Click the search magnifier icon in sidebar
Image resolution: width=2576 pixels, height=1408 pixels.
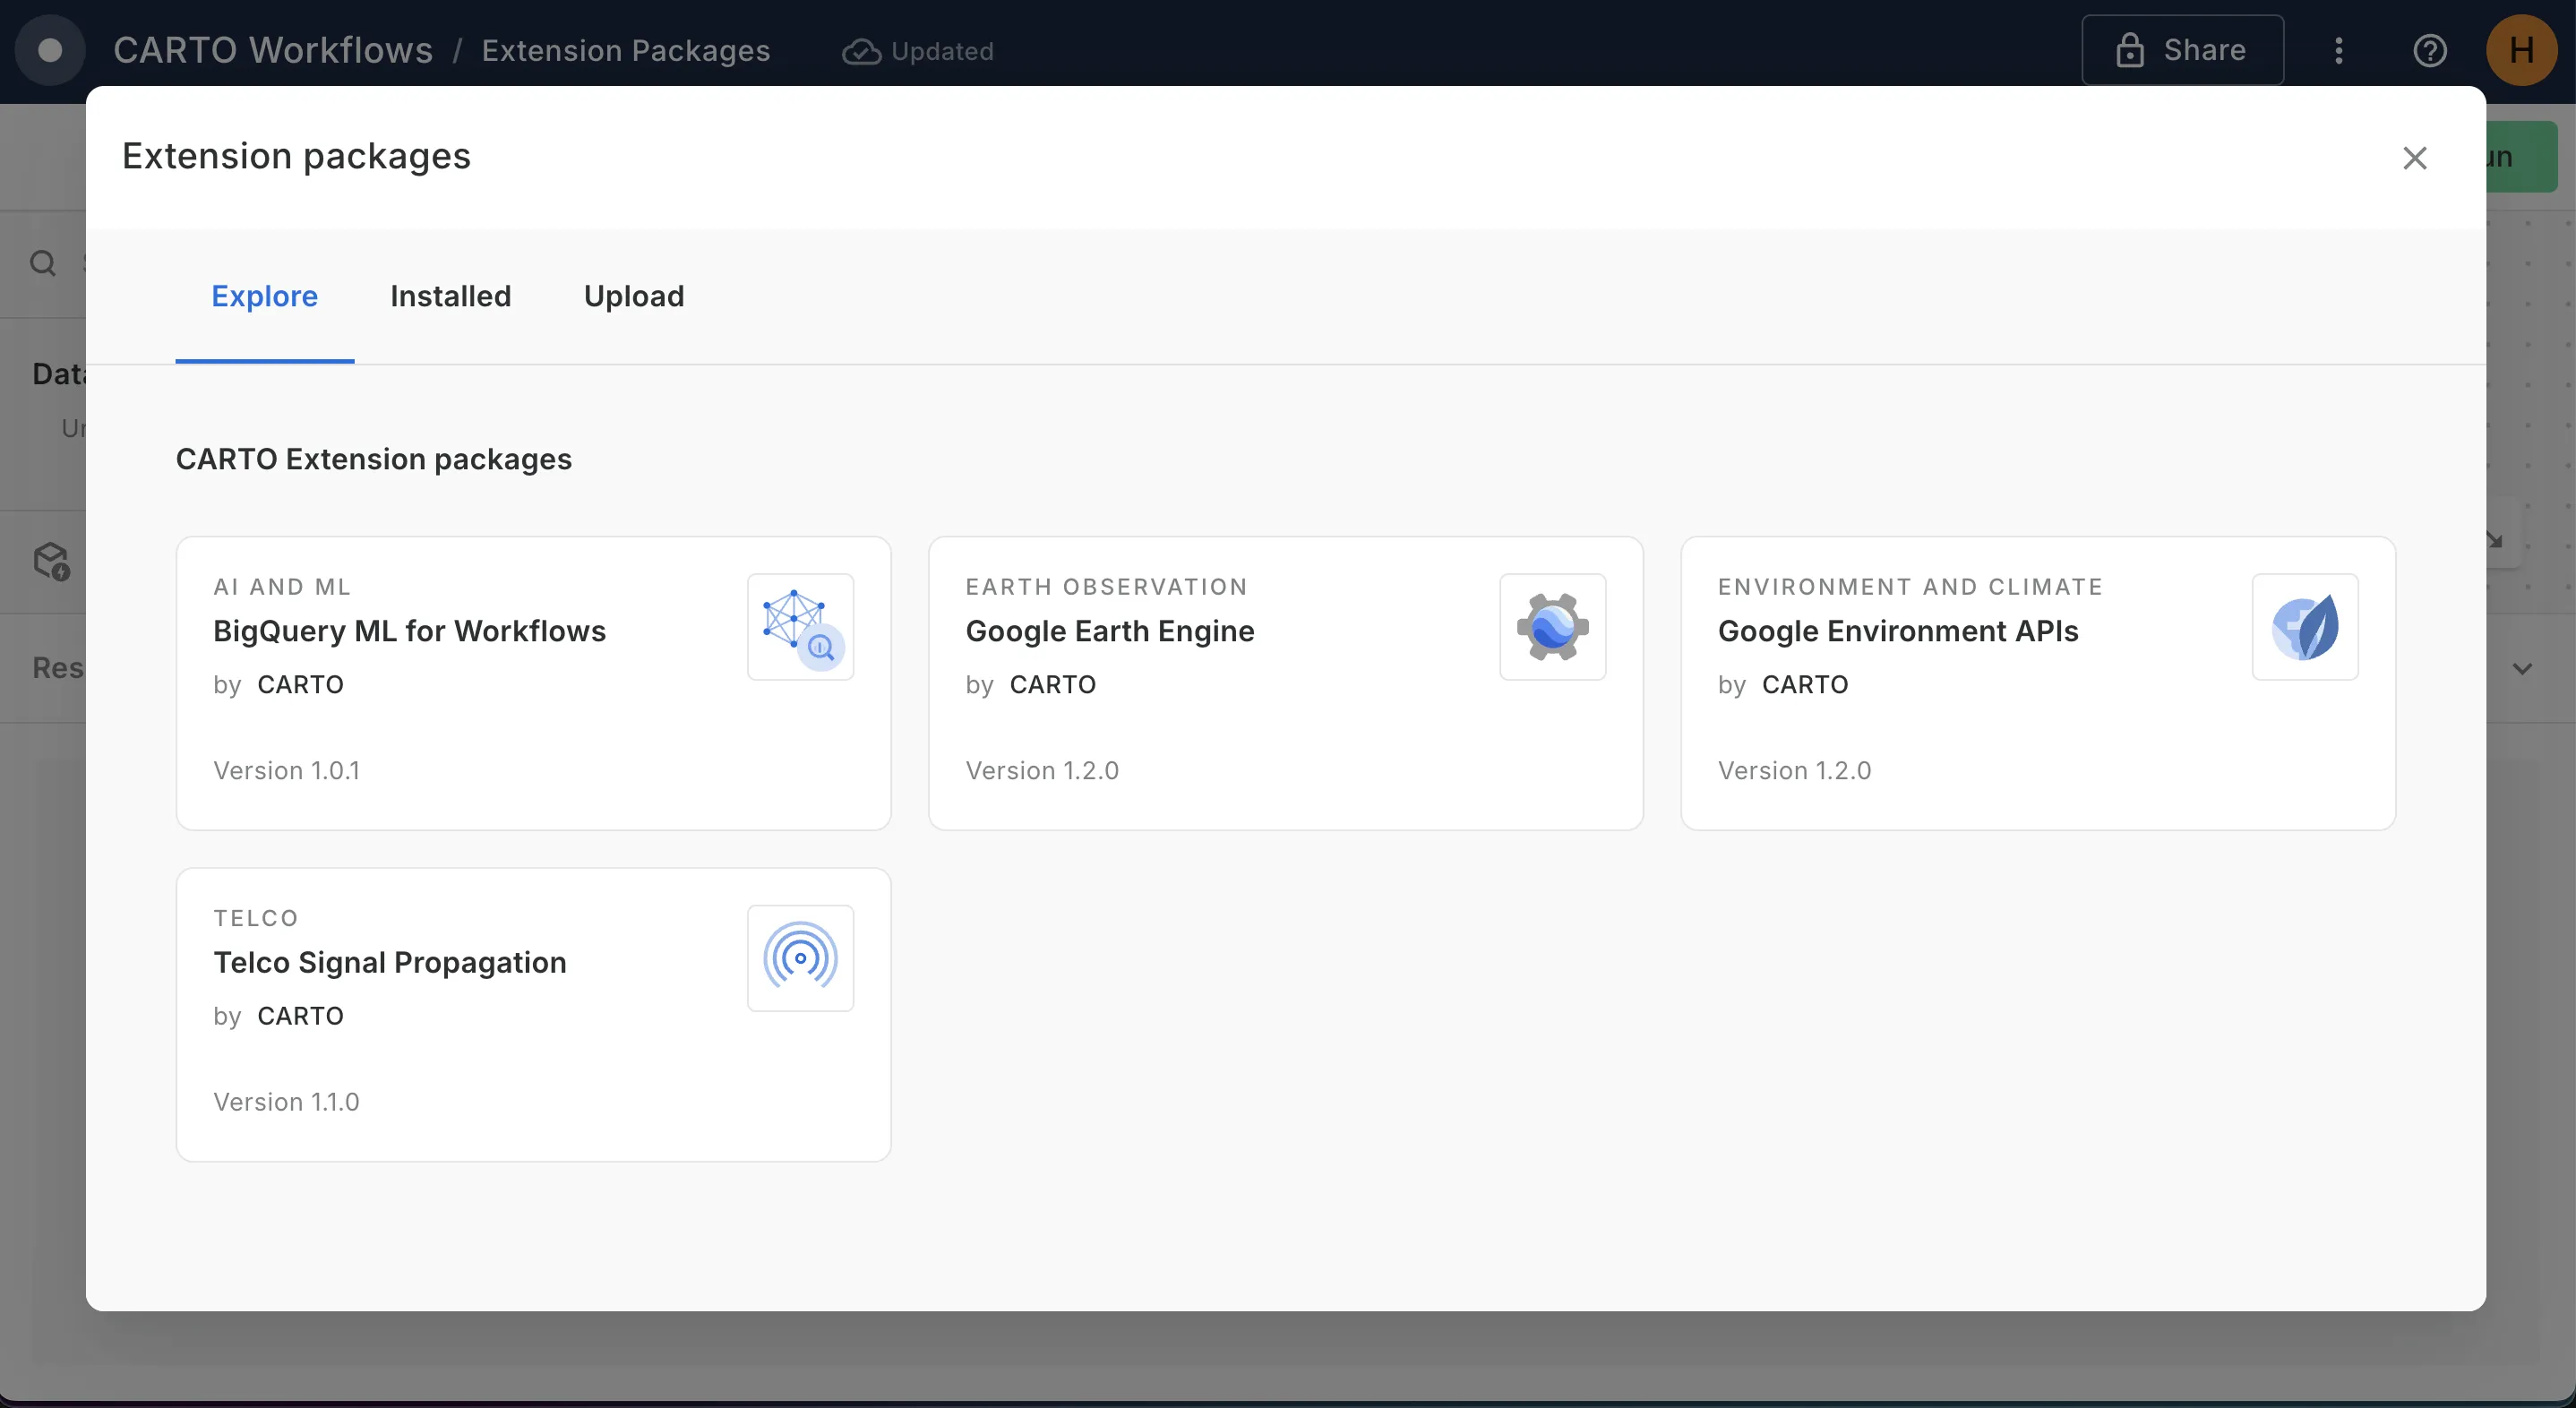tap(42, 262)
